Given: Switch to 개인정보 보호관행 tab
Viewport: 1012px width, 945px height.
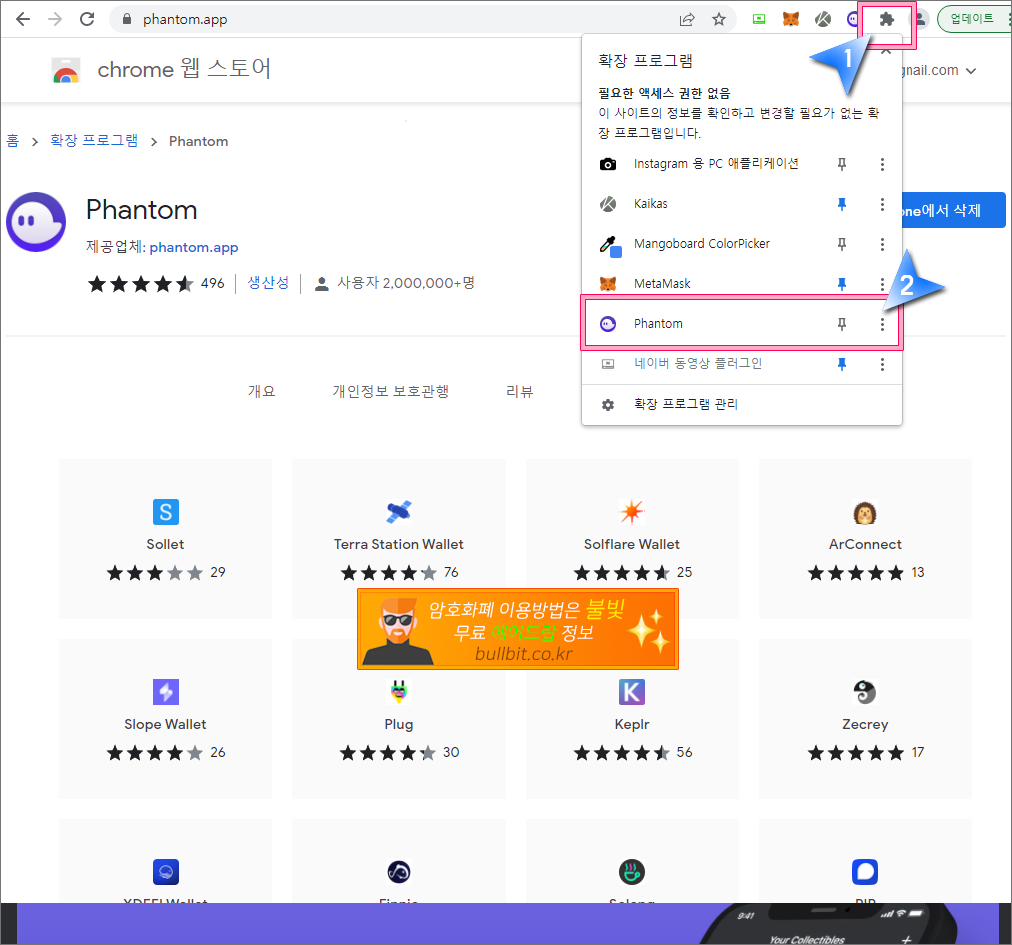Looking at the screenshot, I should click(x=390, y=391).
